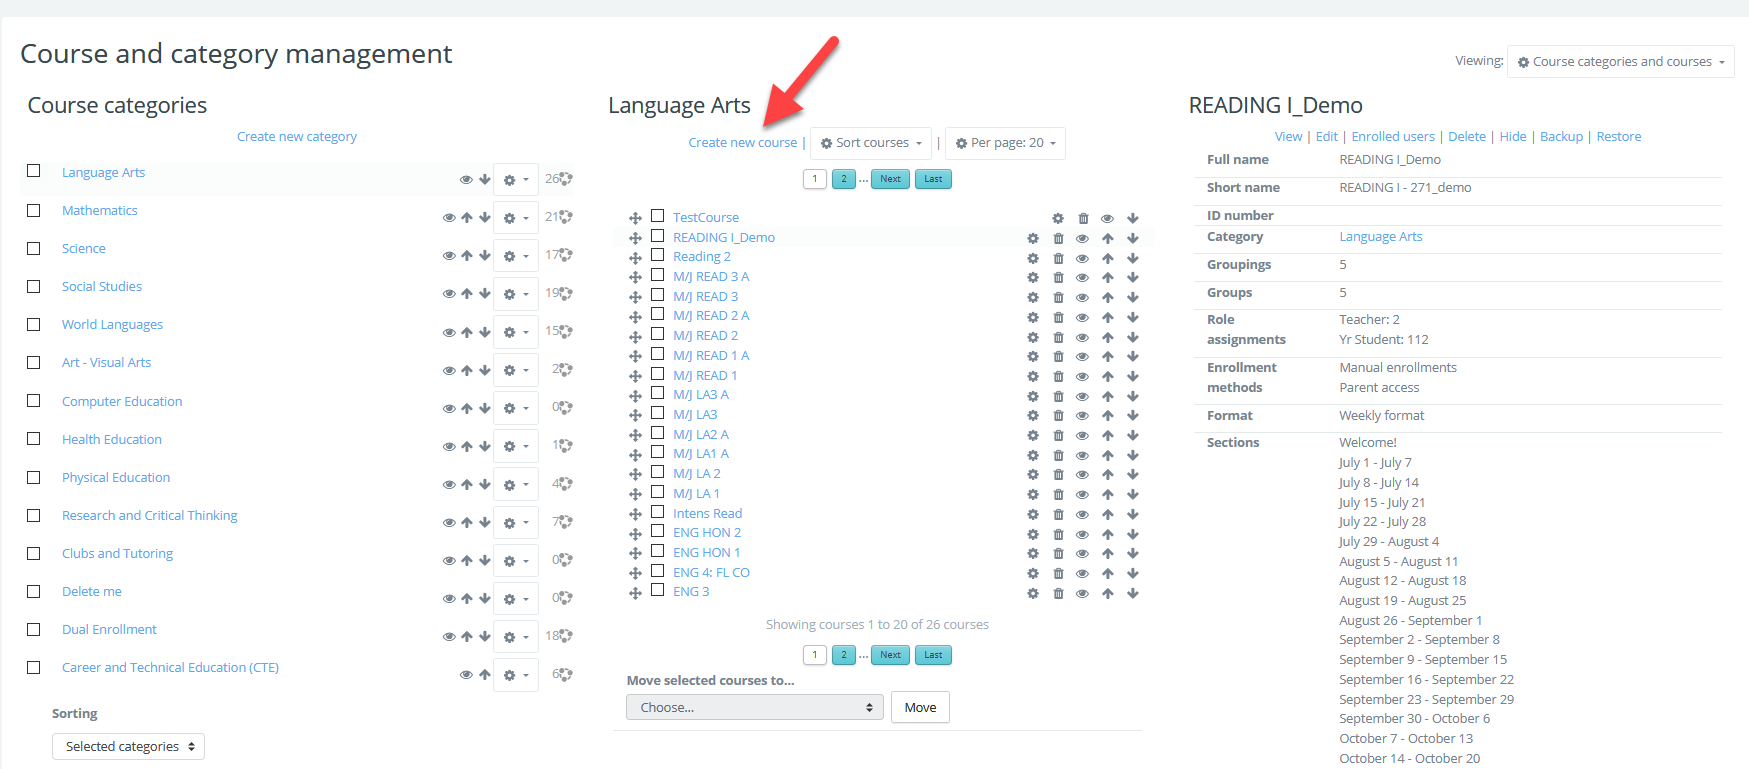This screenshot has width=1749, height=769.
Task: Open the Sort courses dropdown
Action: point(871,143)
